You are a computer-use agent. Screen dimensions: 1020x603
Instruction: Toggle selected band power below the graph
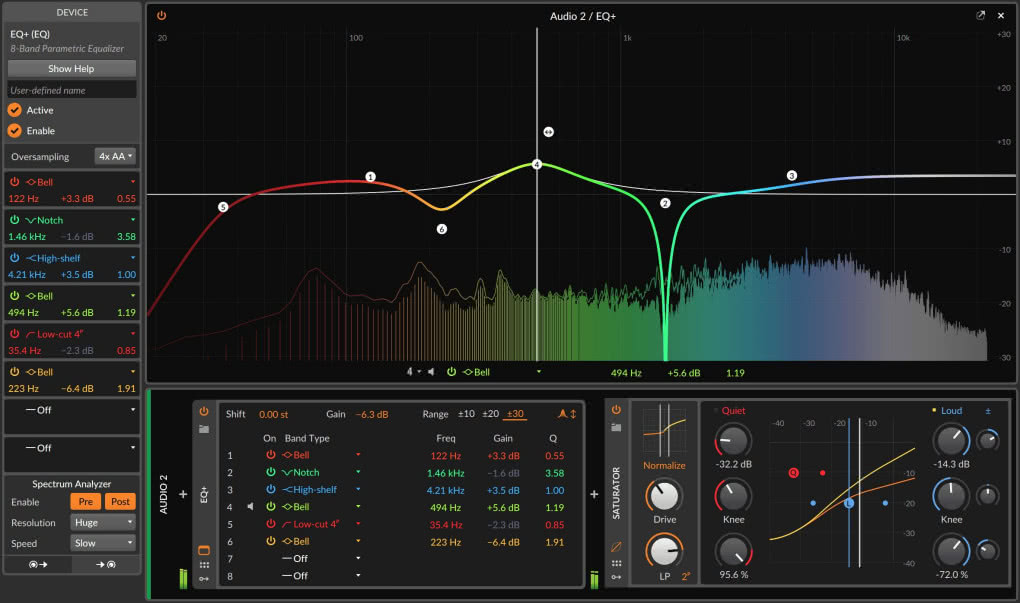coord(451,372)
